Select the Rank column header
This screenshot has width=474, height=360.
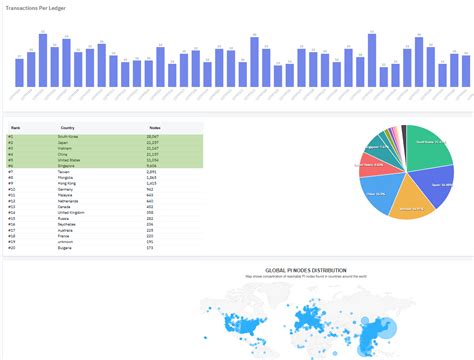[16, 128]
